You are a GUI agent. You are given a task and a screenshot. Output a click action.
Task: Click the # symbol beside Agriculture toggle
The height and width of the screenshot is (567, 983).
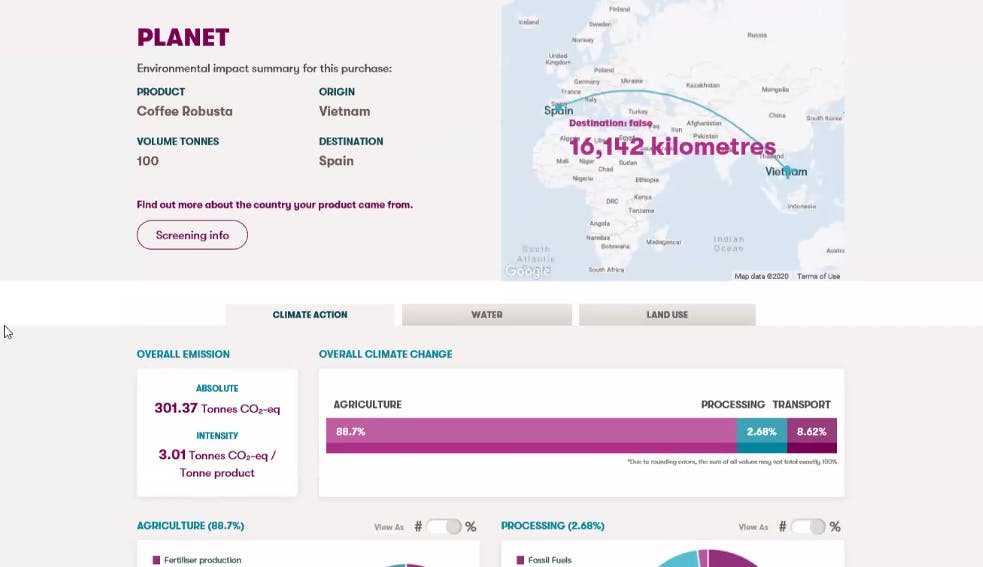pos(418,527)
